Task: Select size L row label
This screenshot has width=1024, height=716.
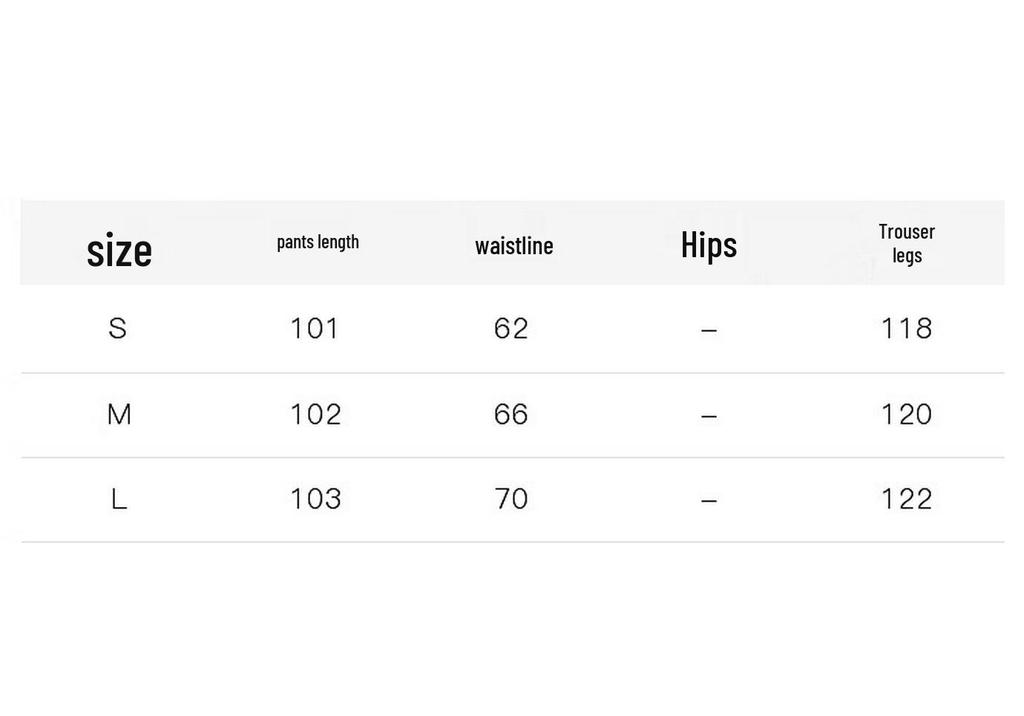Action: pos(119,499)
